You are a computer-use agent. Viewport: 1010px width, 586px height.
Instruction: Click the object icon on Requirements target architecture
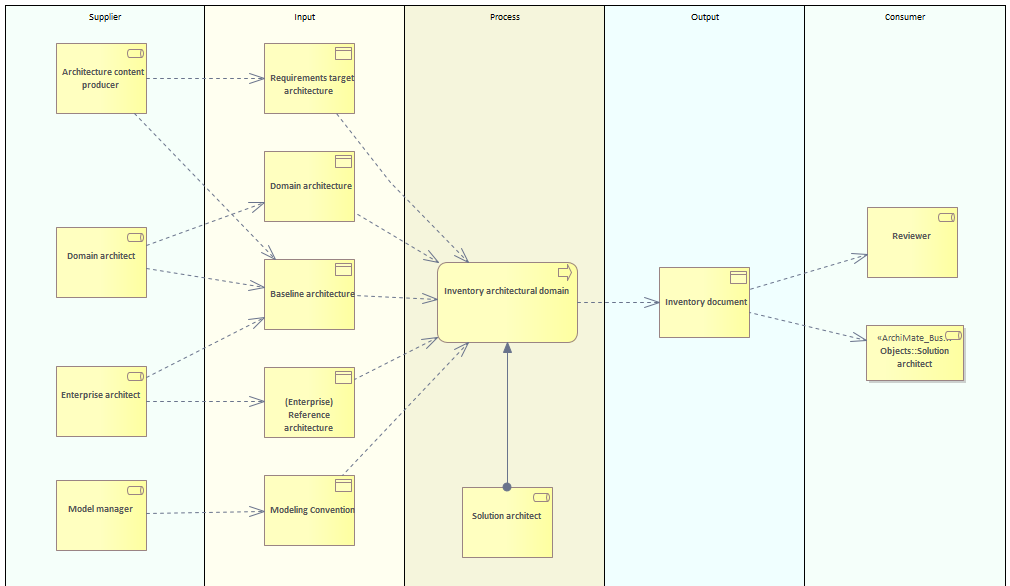[x=343, y=54]
